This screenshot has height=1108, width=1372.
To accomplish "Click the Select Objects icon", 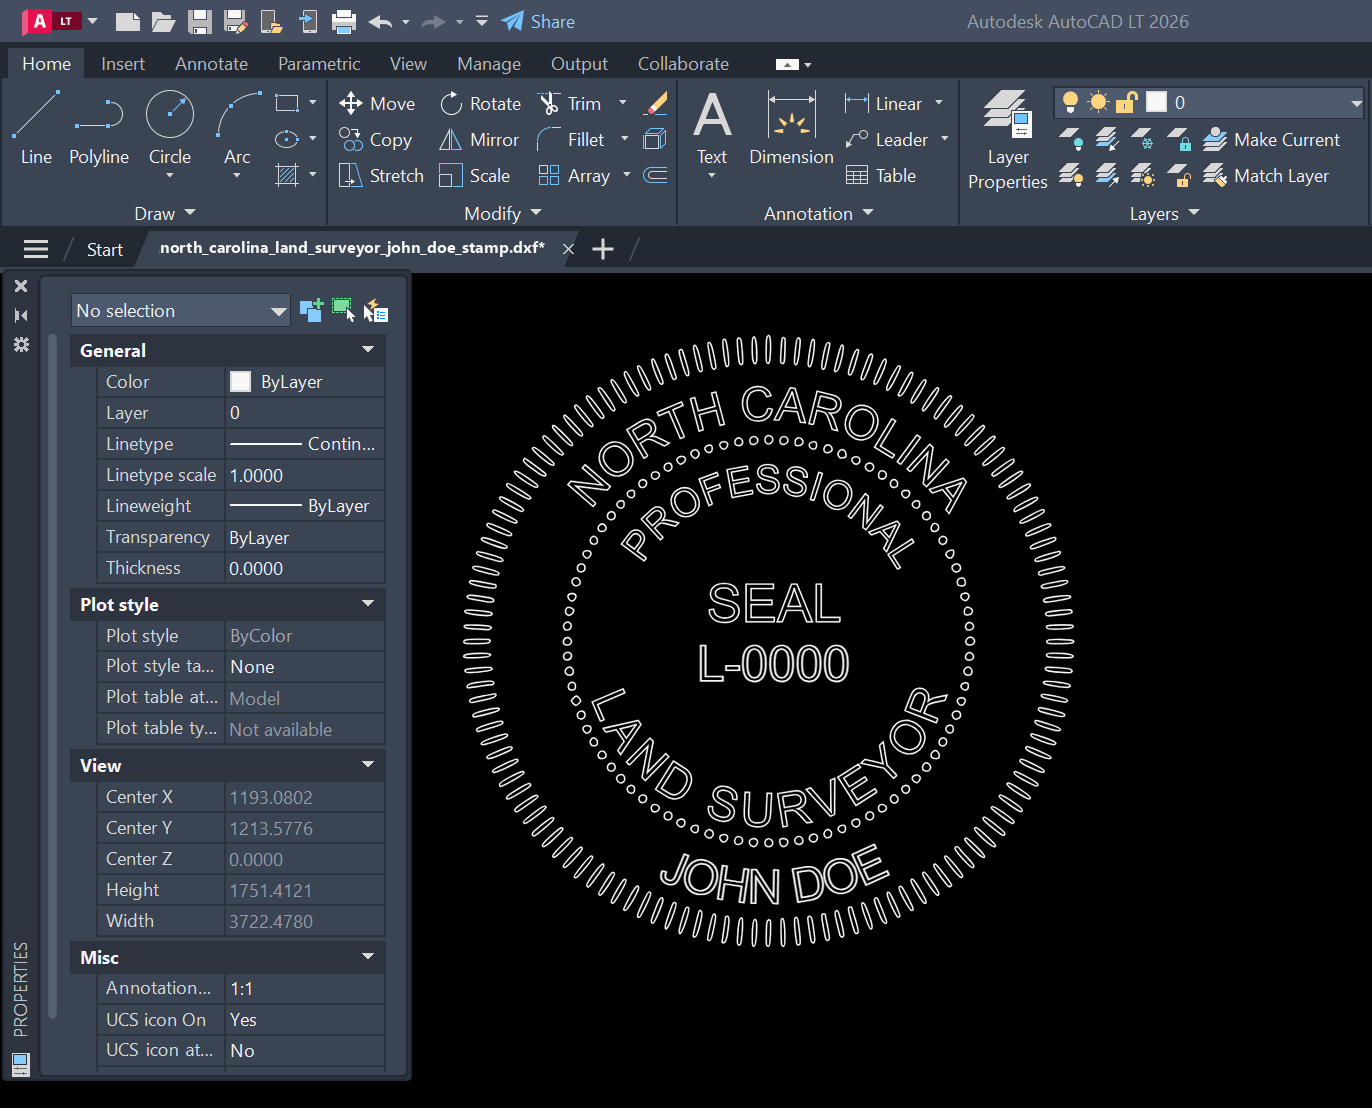I will click(x=343, y=310).
